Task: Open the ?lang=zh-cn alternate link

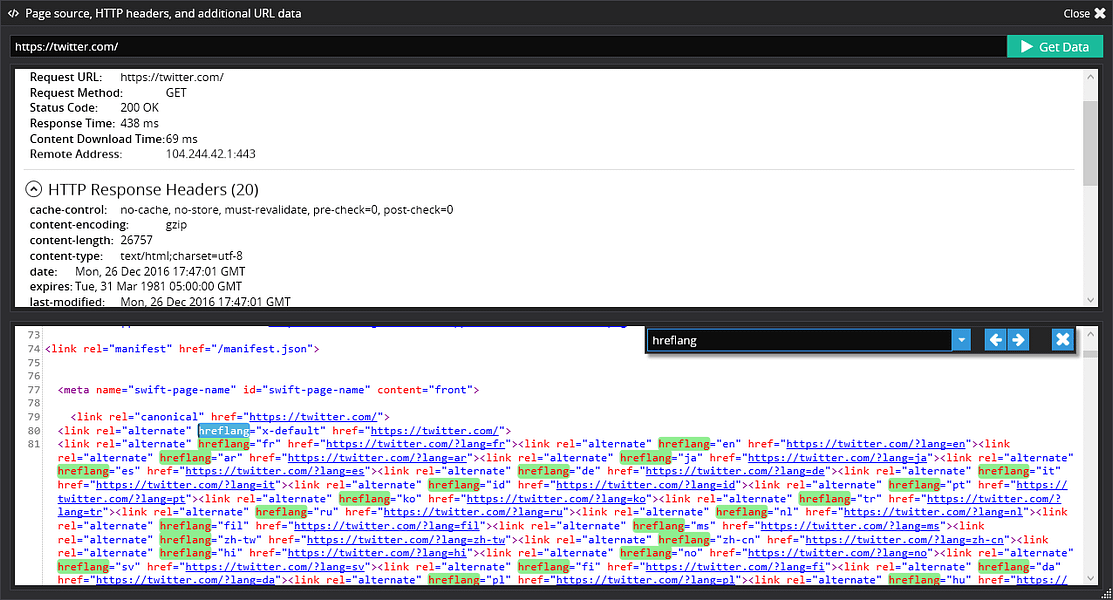Action: pyautogui.click(x=904, y=540)
